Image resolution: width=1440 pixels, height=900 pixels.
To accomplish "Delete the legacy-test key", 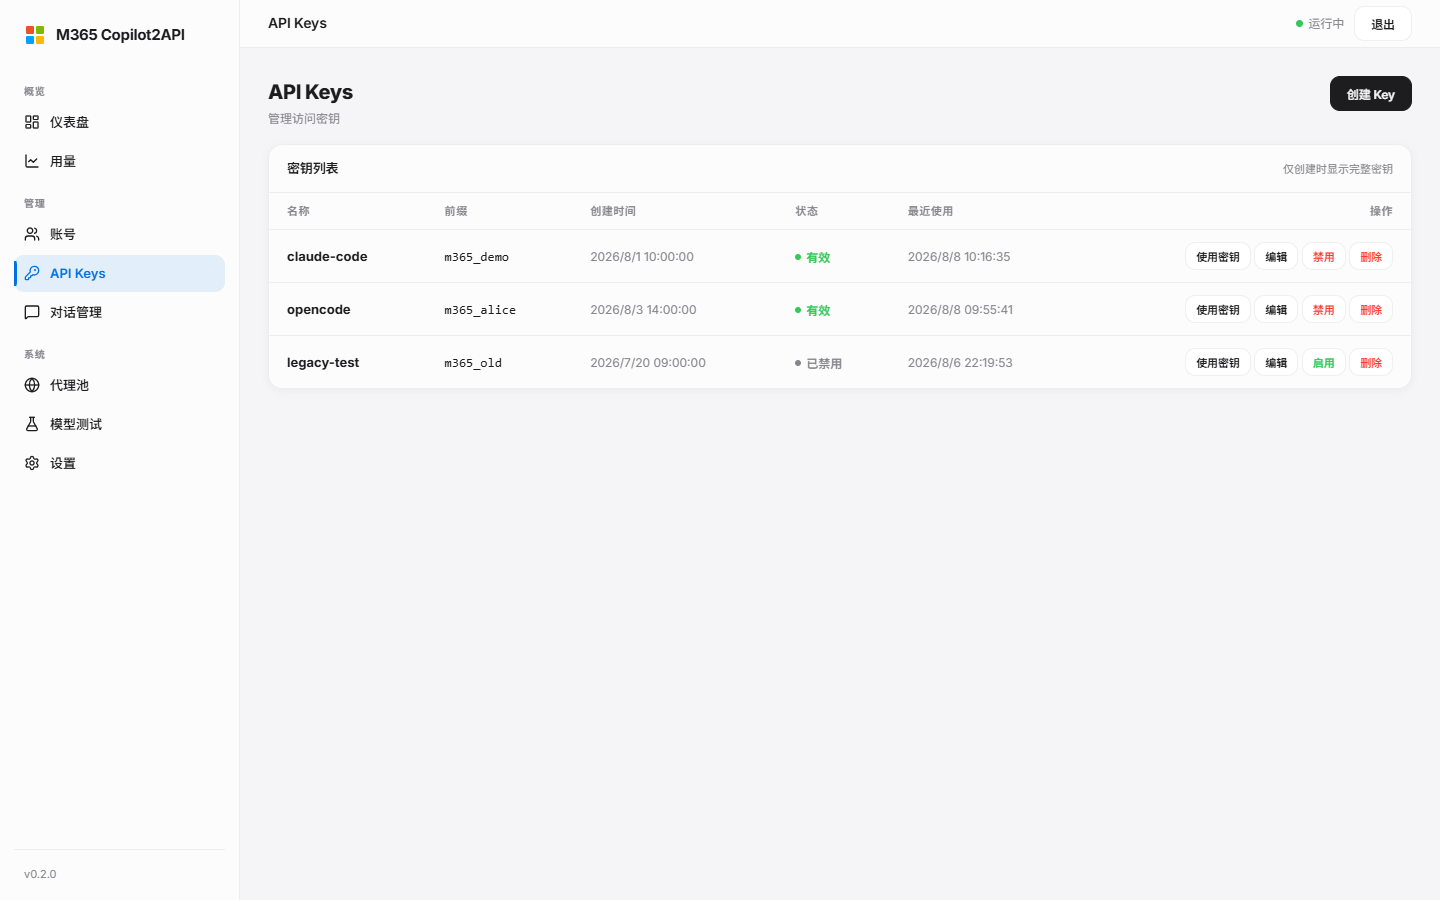I will point(1371,363).
